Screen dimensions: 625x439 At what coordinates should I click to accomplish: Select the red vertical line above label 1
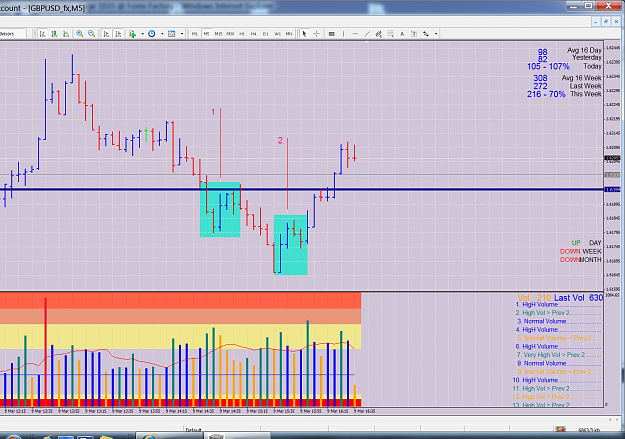click(x=220, y=142)
